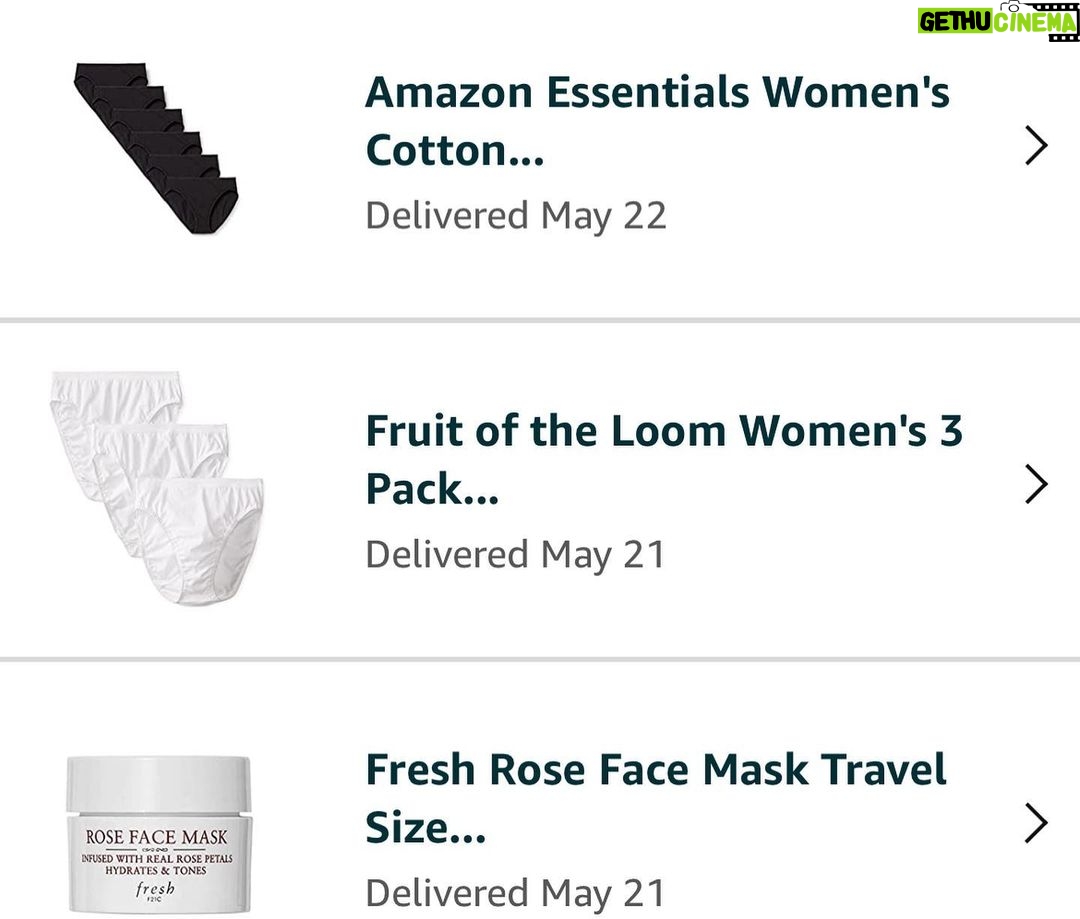Click the fresh brand logo on the jar
This screenshot has width=1080, height=919.
(159, 888)
